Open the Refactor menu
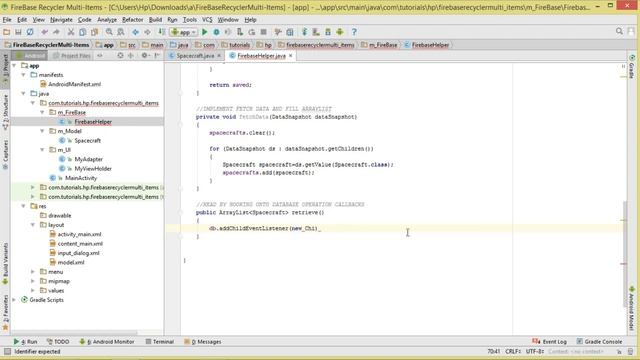Viewport: 640px width, 360px height. point(133,20)
